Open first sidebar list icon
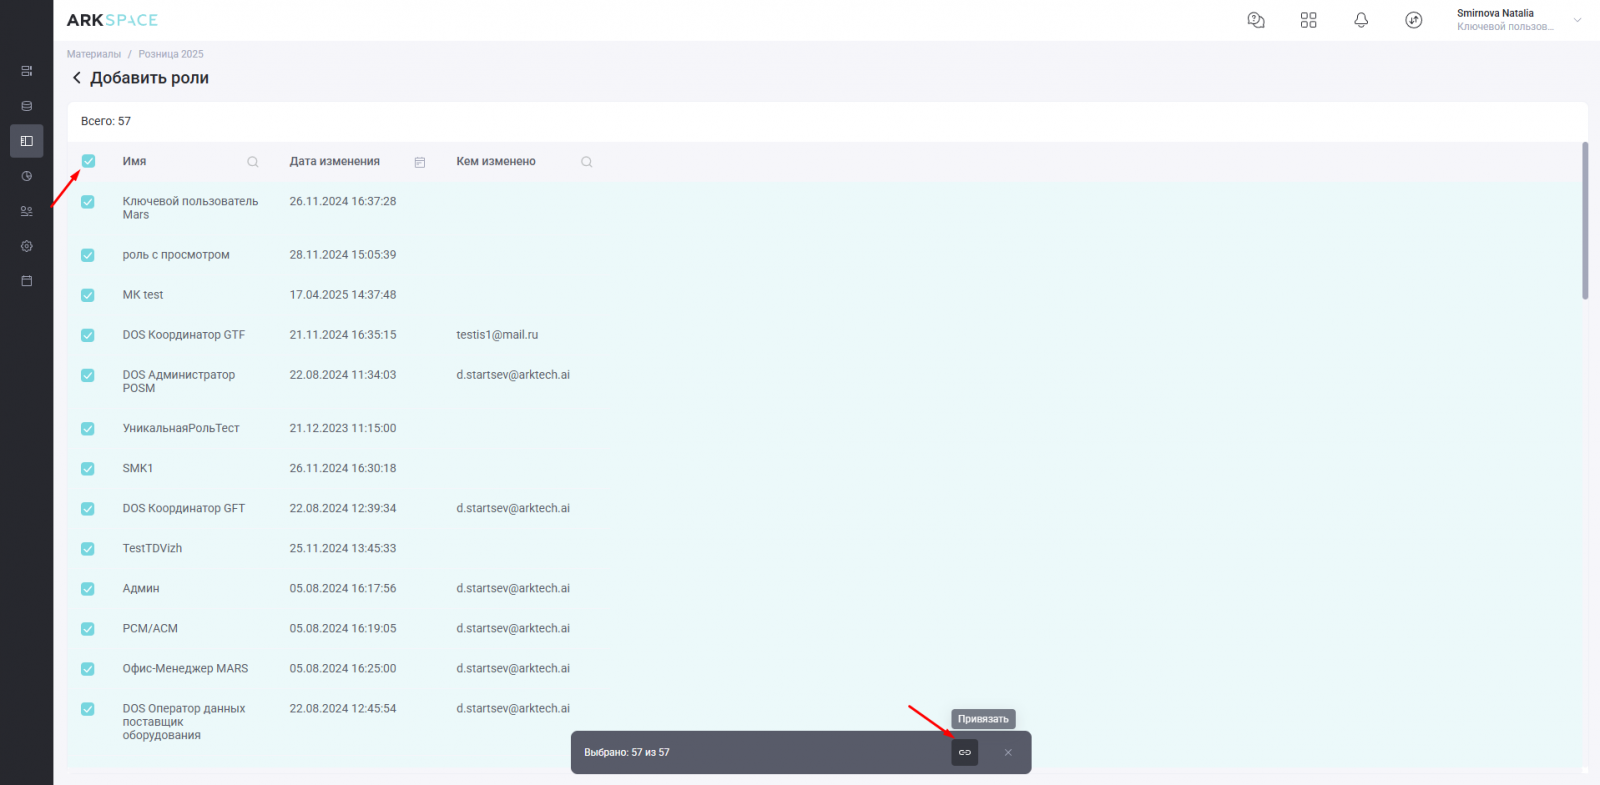This screenshot has width=1600, height=785. click(27, 71)
